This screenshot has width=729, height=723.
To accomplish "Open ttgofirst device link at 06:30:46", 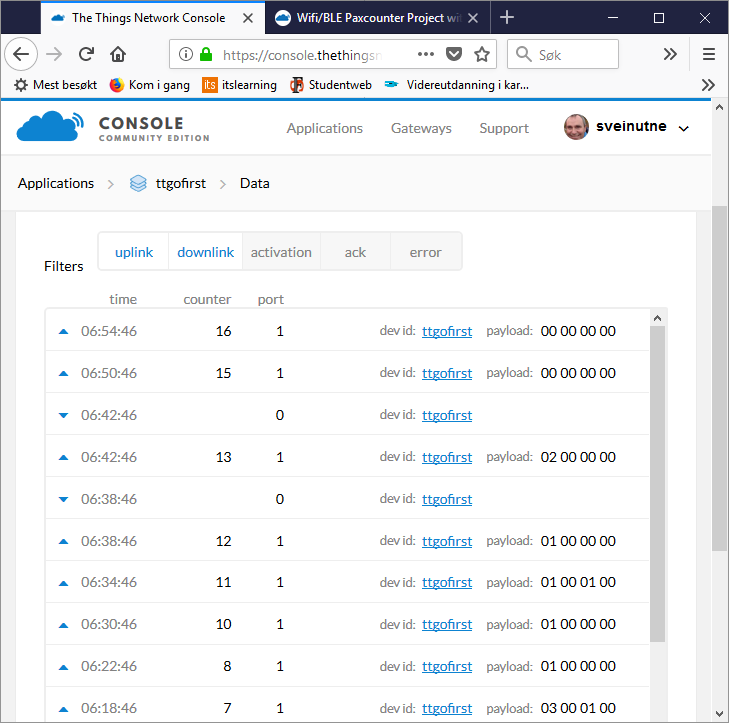I will [447, 624].
